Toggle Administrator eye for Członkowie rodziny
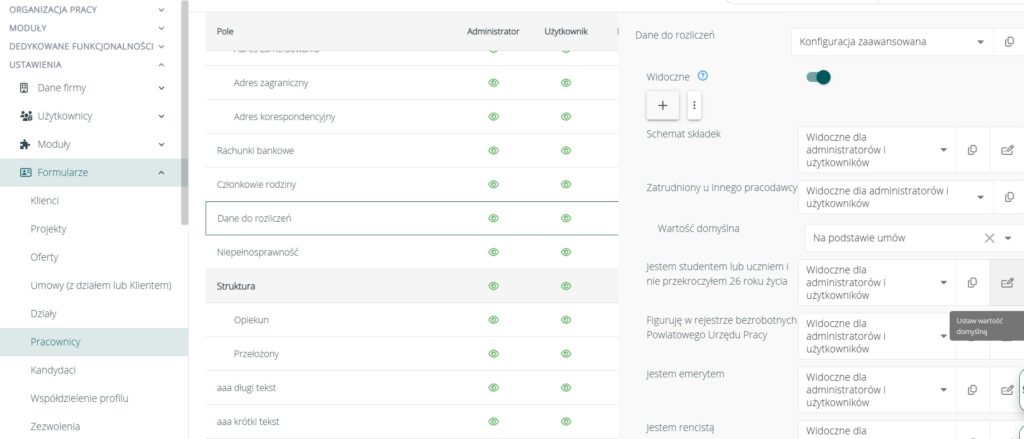The width and height of the screenshot is (1024, 439). (x=493, y=184)
